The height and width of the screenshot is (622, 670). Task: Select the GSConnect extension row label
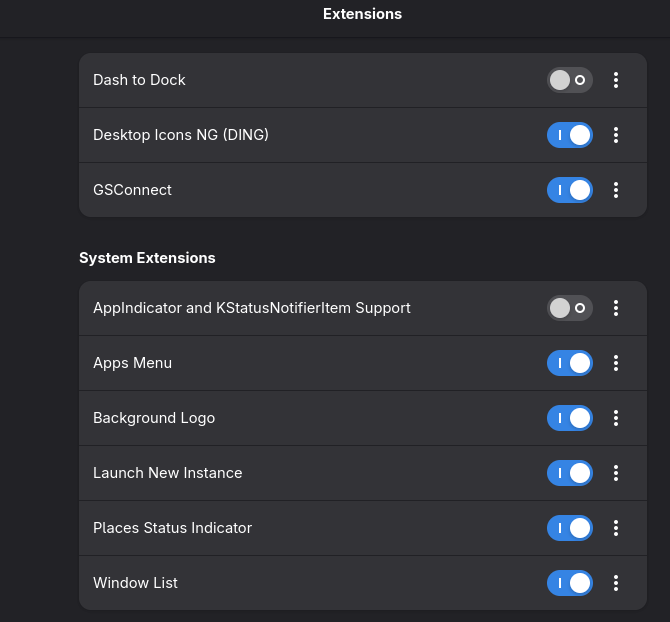132,190
